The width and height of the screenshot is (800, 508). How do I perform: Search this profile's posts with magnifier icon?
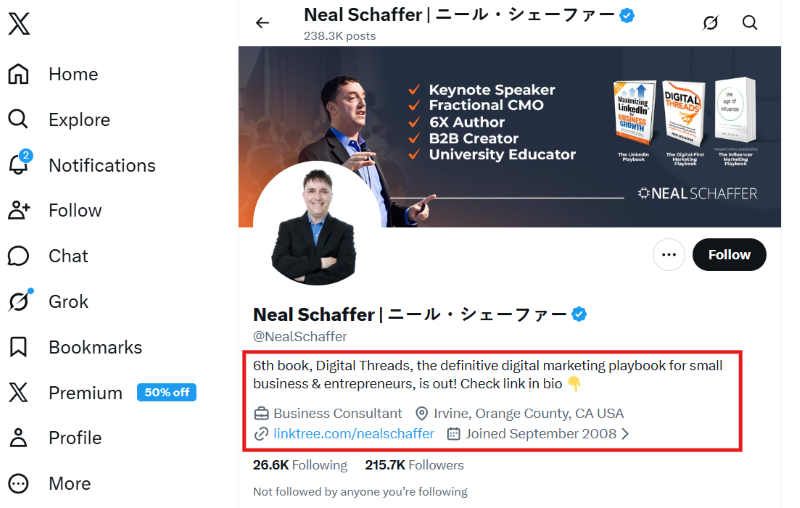click(750, 23)
